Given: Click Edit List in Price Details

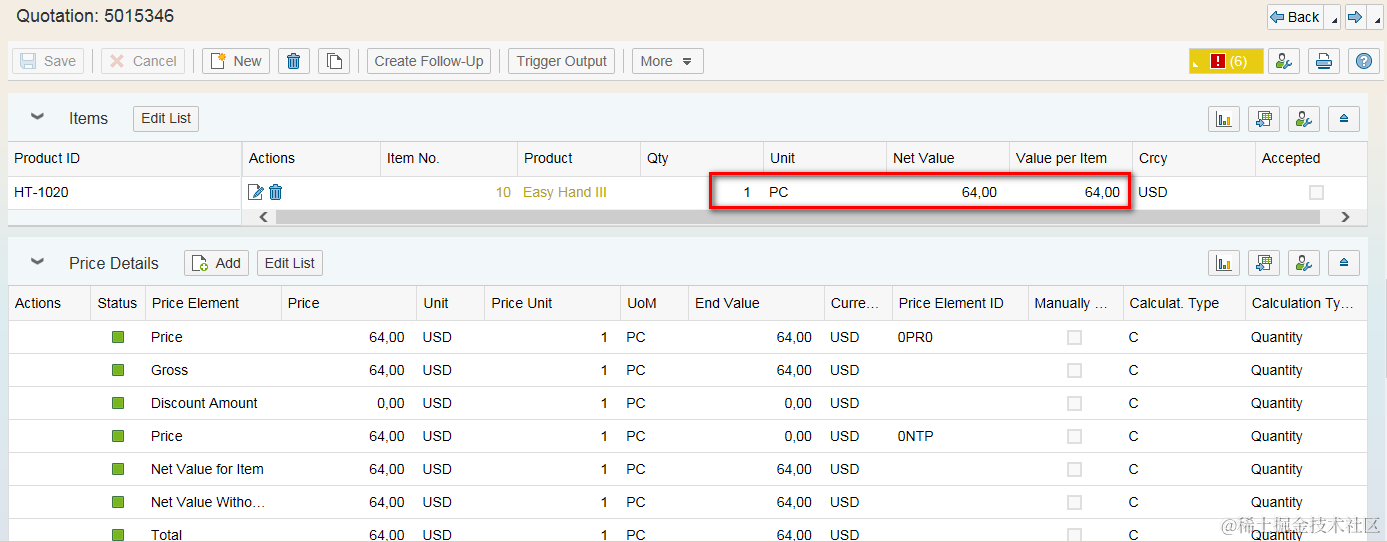Looking at the screenshot, I should pos(290,263).
